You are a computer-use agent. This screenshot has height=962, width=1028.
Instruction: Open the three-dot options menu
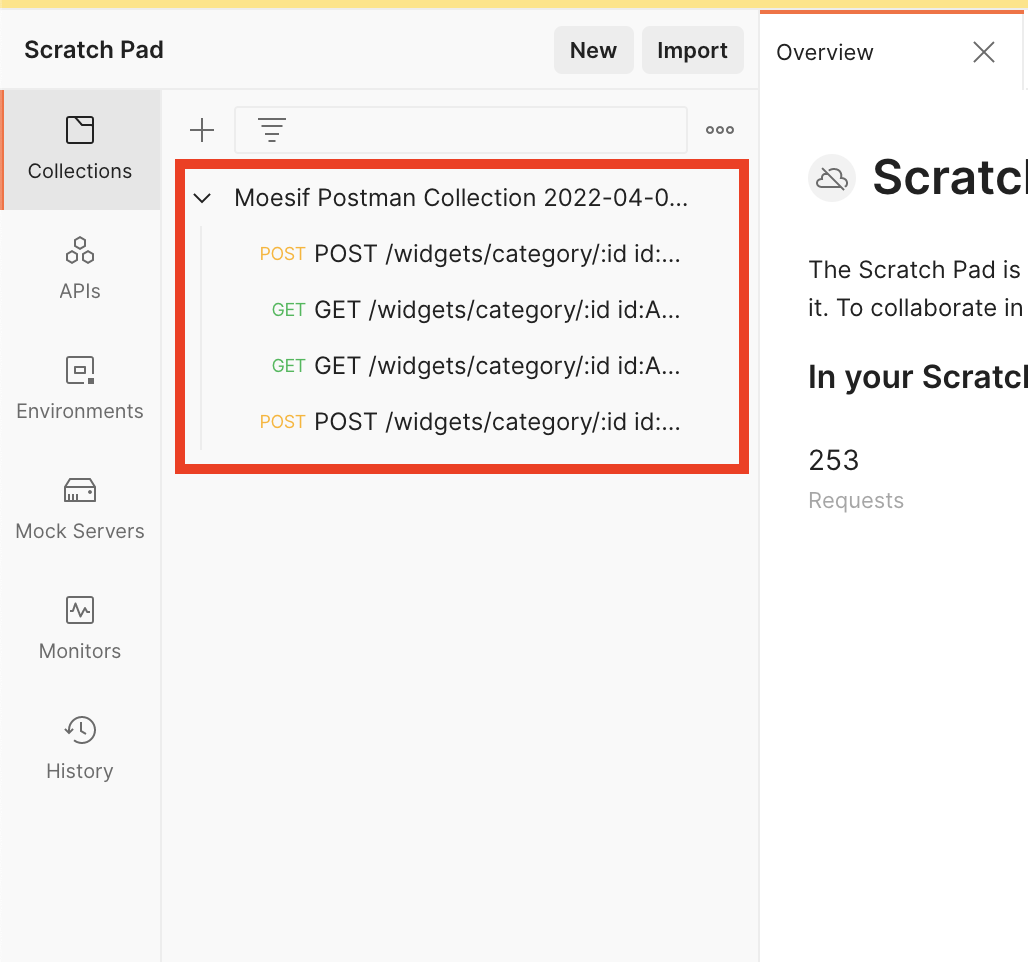[720, 130]
